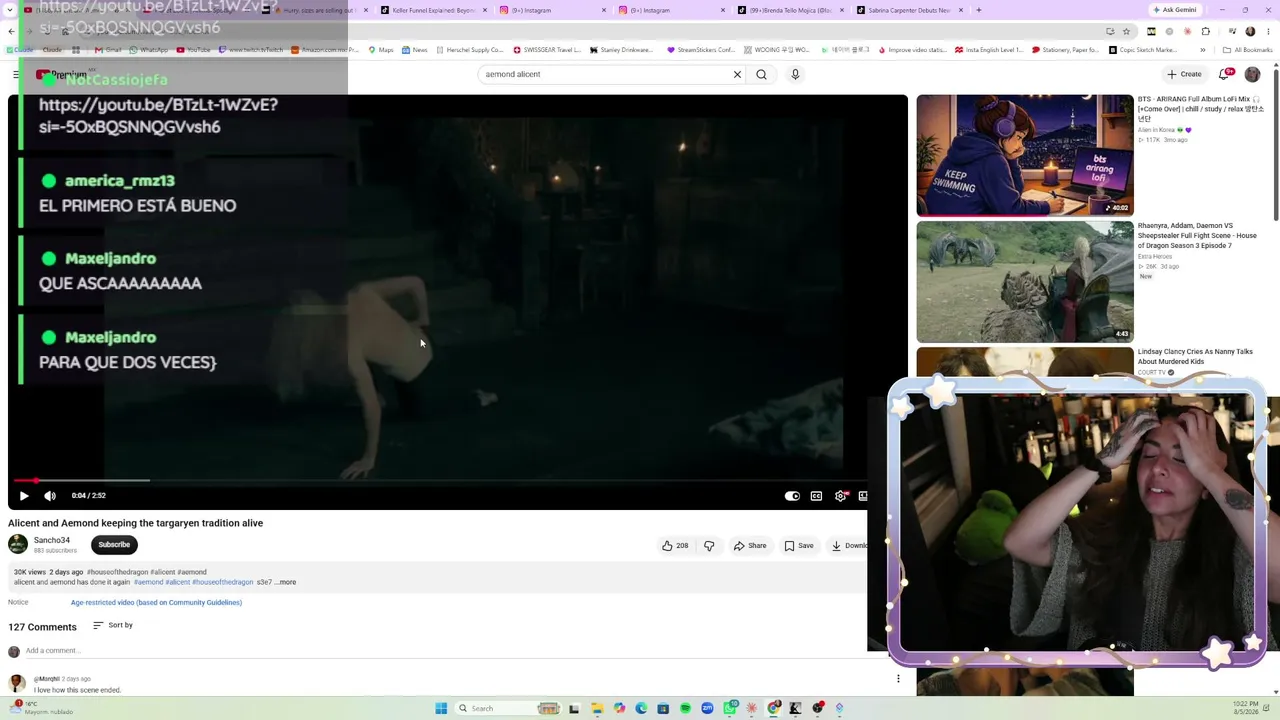This screenshot has height=720, width=1280.
Task: Open the comments Sort by menu
Action: [113, 625]
